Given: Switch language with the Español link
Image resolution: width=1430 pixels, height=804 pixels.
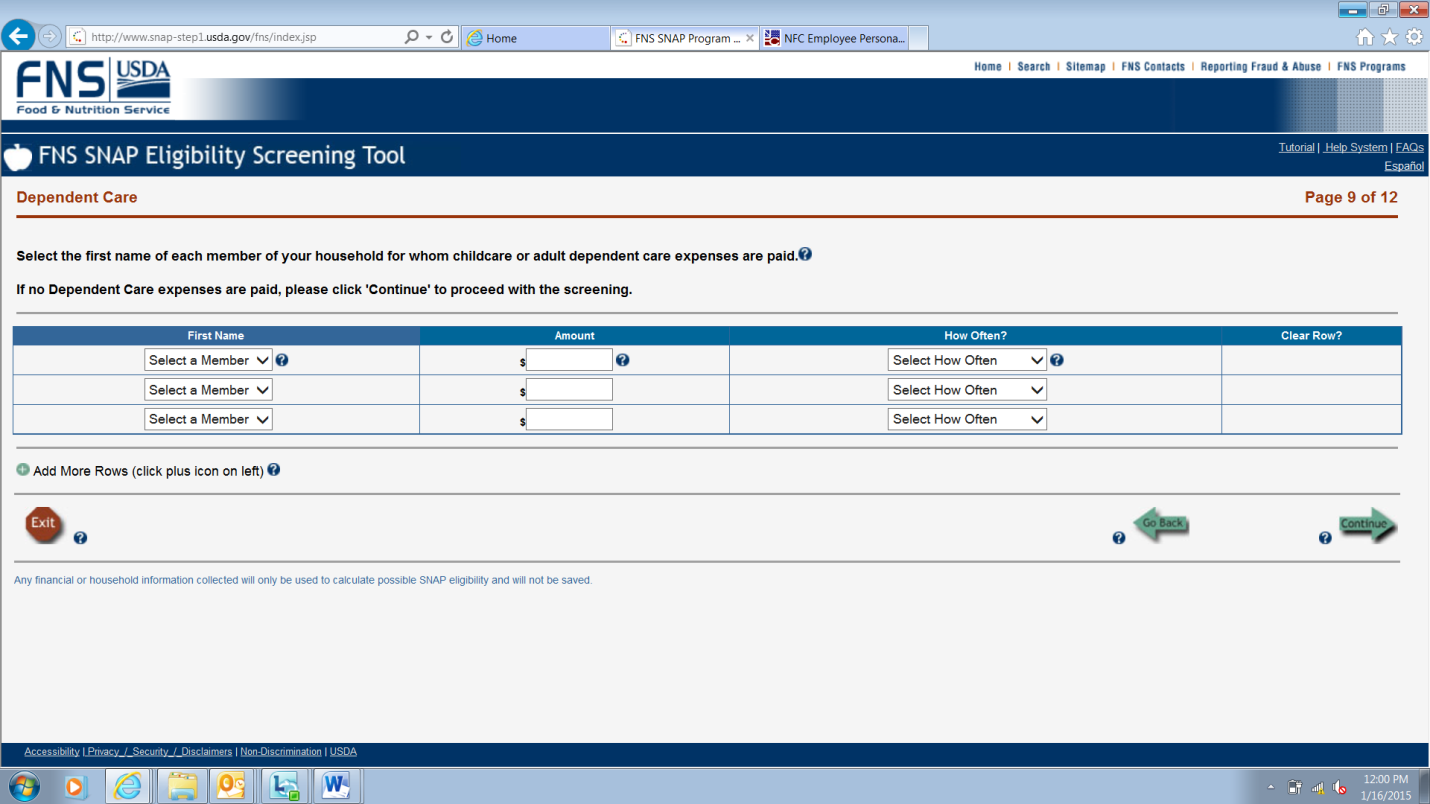Looking at the screenshot, I should click(1404, 166).
